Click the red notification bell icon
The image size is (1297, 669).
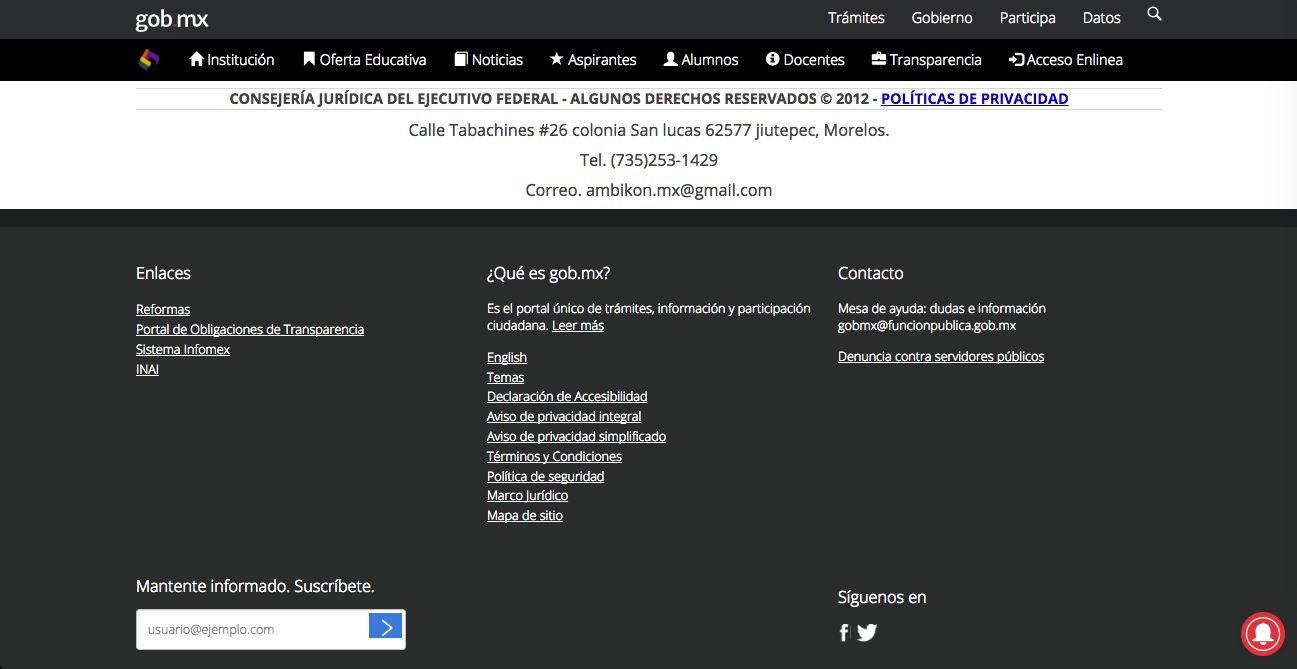1264,633
